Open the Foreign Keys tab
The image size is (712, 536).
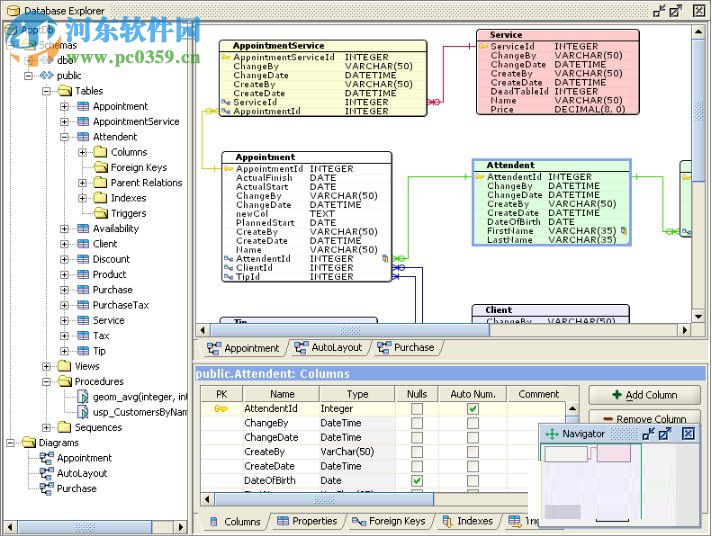tap(389, 521)
